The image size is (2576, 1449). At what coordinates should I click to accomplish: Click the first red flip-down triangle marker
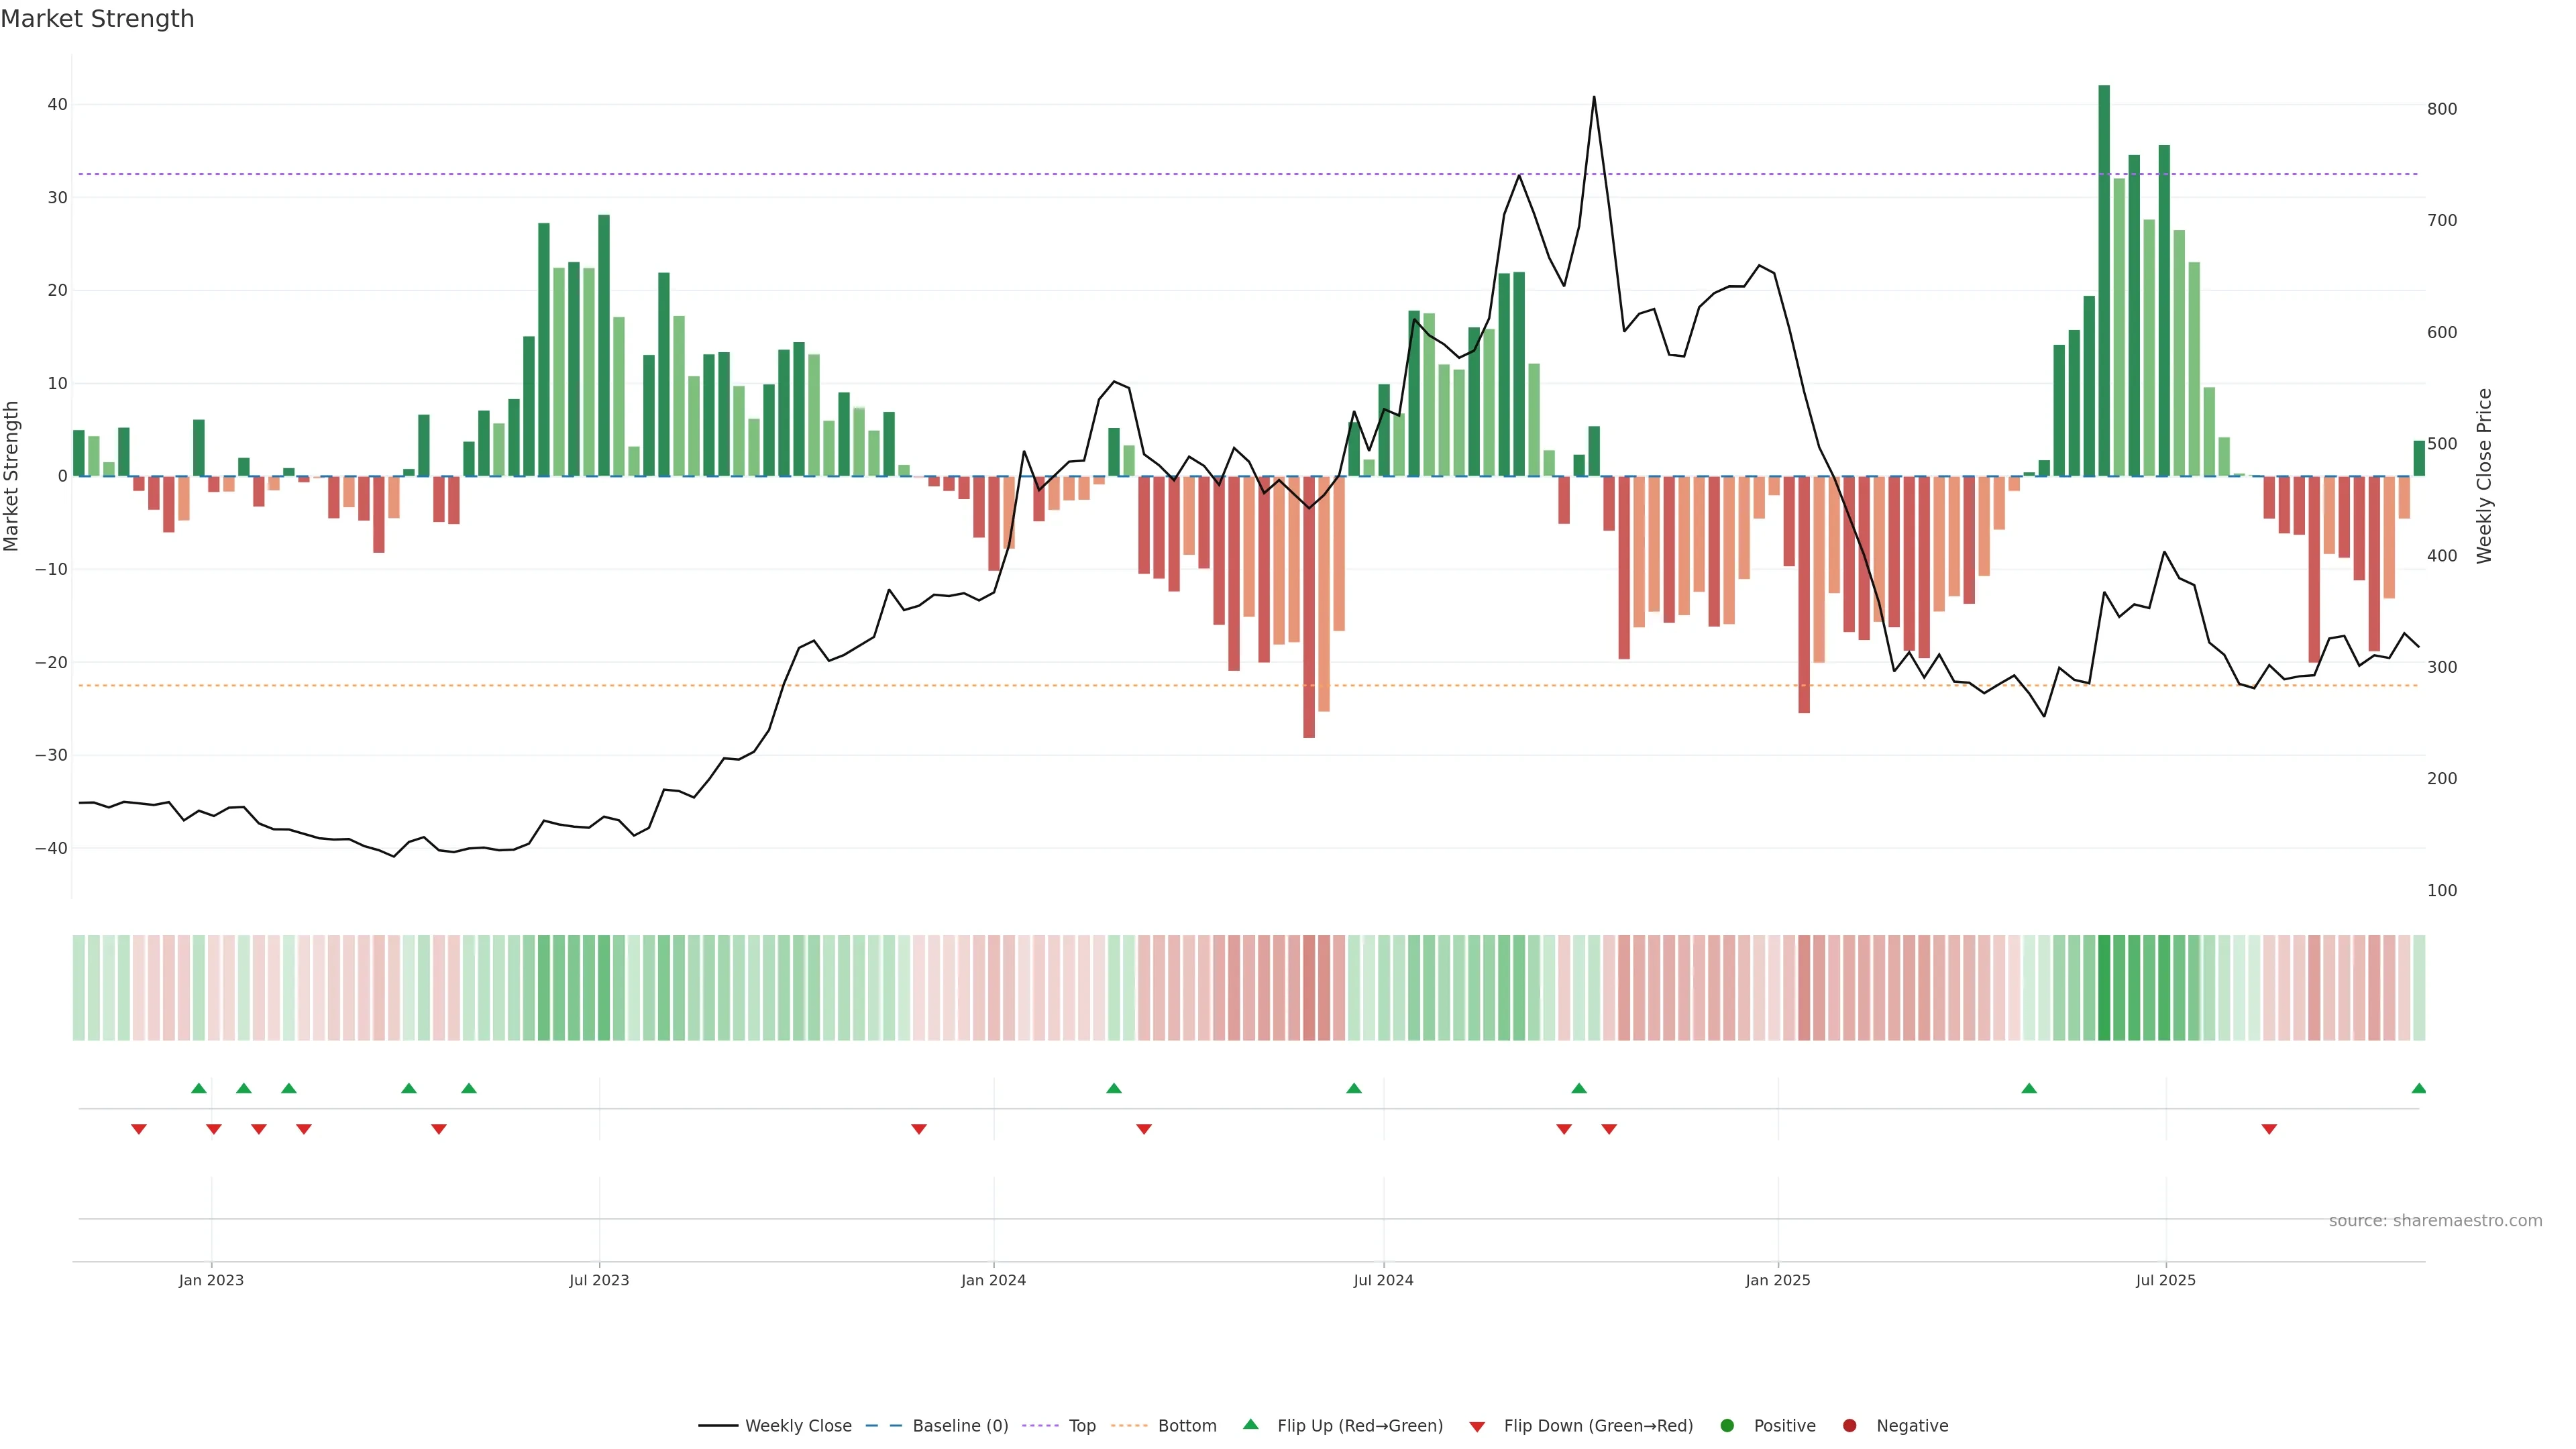click(x=139, y=1129)
